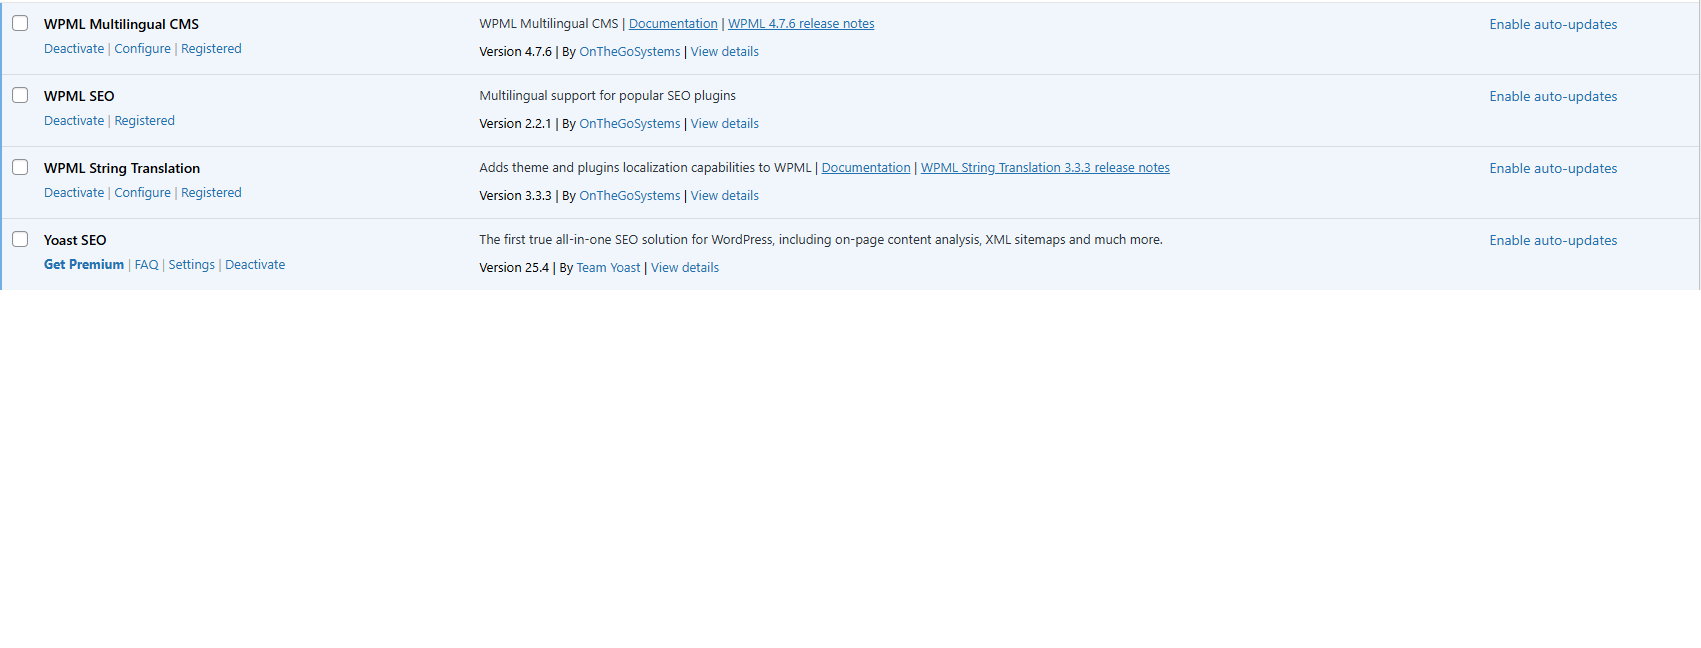Open WPML String Translation 3.3.3 release notes
Image resolution: width=1701 pixels, height=648 pixels.
[x=1045, y=168]
